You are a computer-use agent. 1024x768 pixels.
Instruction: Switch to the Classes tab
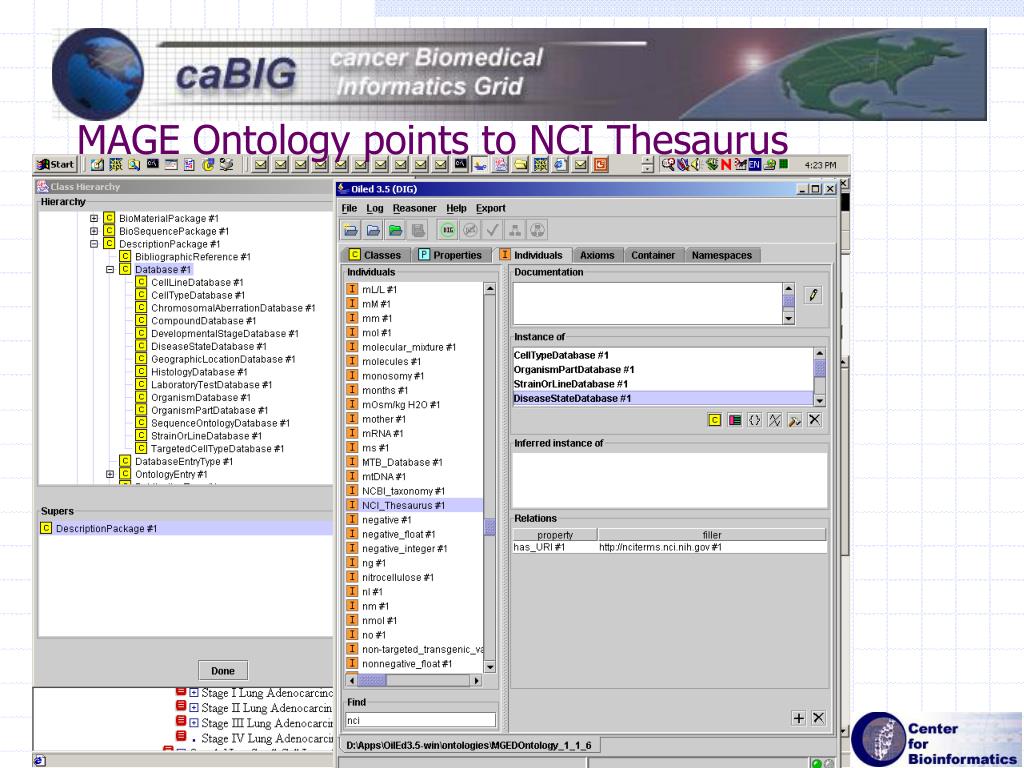375,255
